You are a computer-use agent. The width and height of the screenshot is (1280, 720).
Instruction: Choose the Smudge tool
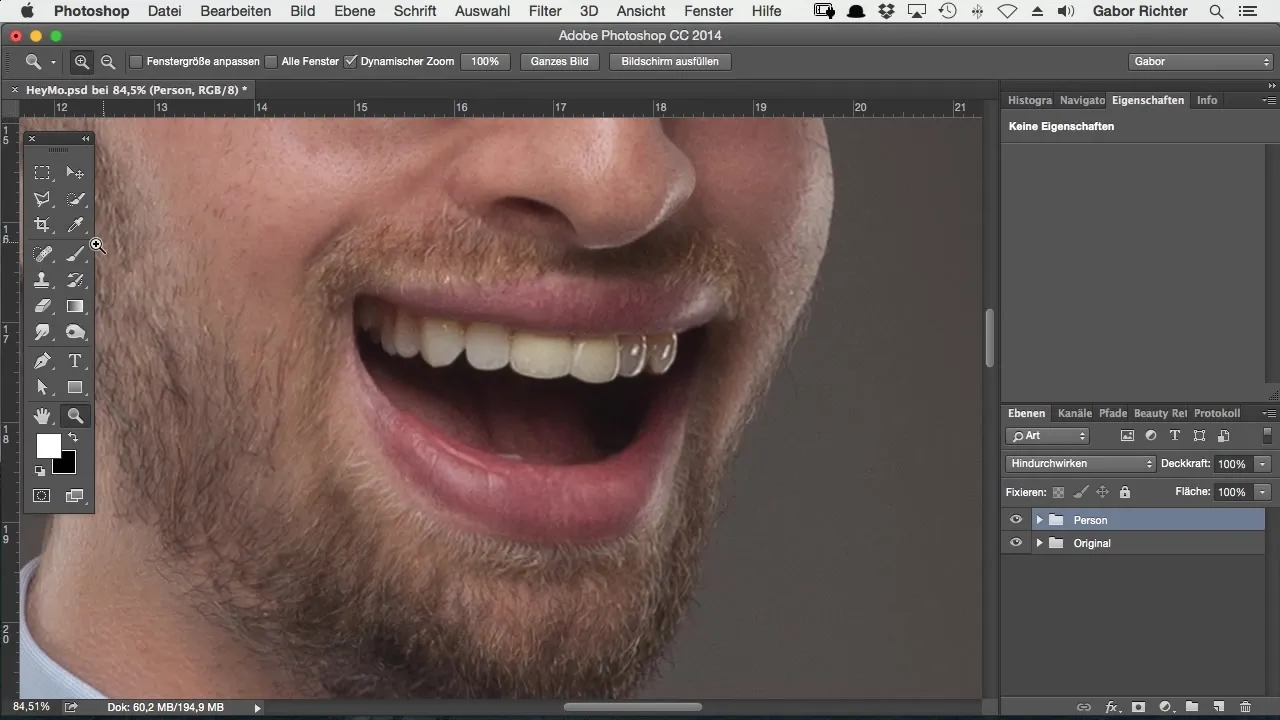[x=42, y=332]
